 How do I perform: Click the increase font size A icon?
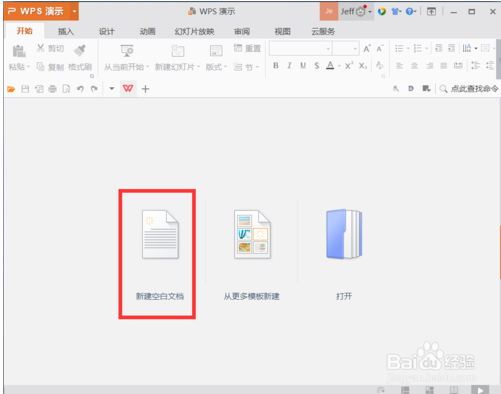367,49
